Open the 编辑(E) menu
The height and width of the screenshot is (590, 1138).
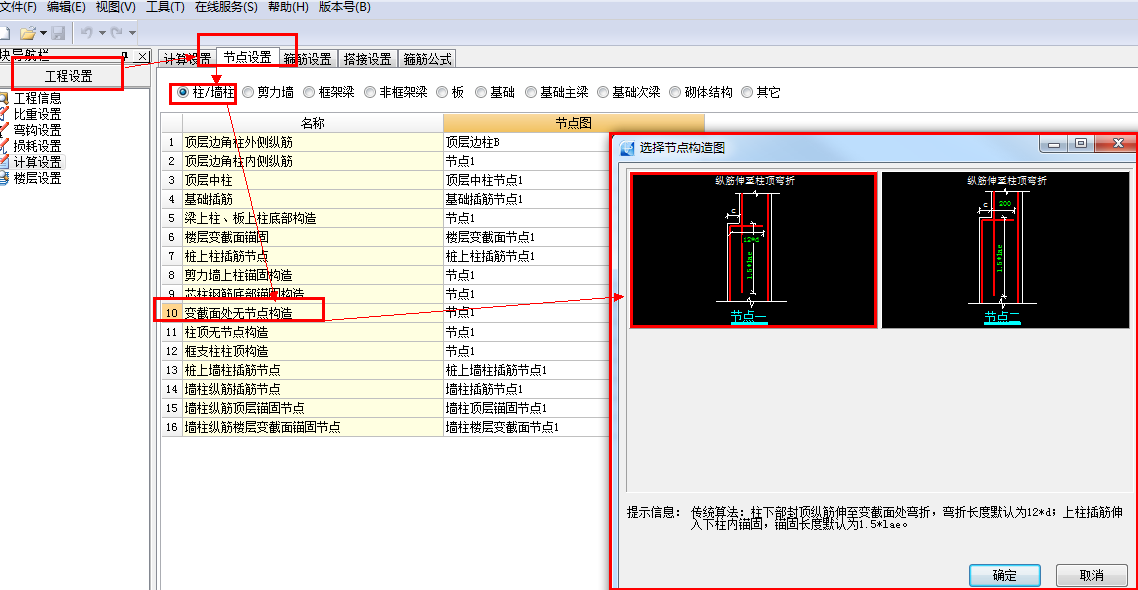[66, 7]
